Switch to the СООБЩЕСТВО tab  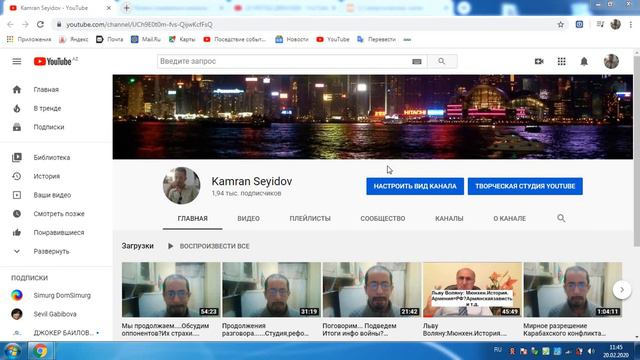point(383,218)
